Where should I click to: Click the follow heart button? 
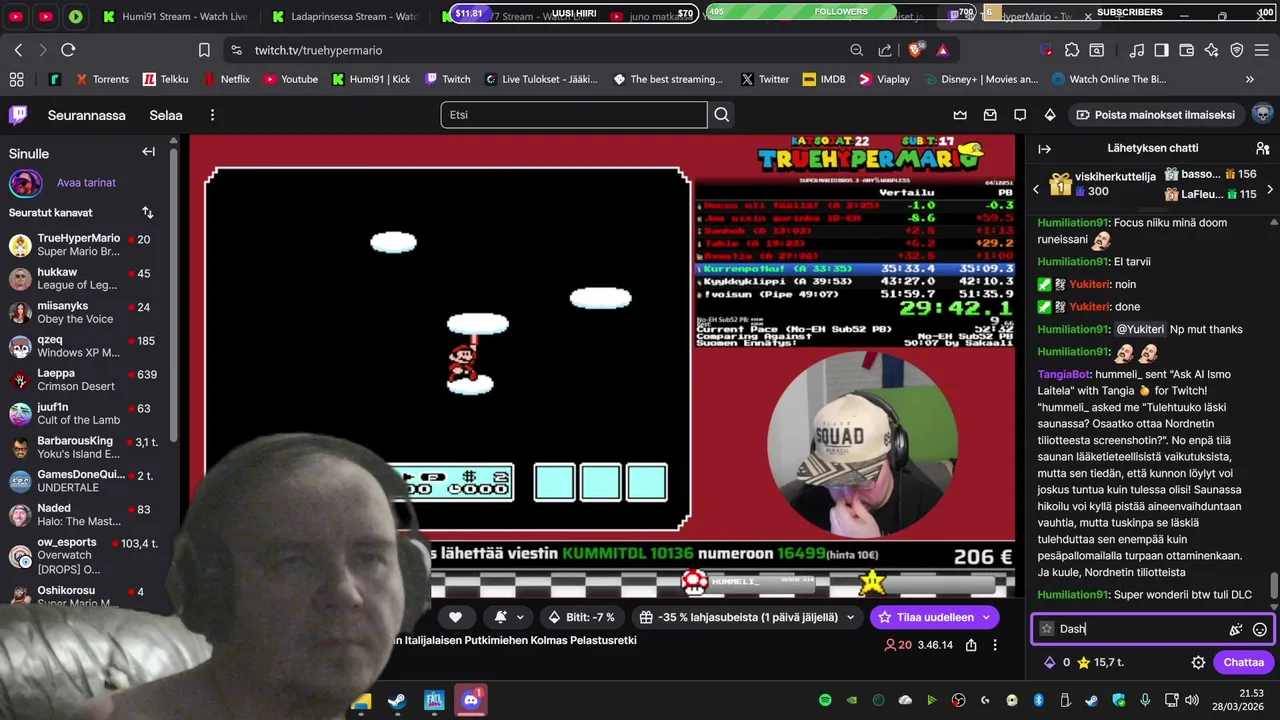click(455, 617)
